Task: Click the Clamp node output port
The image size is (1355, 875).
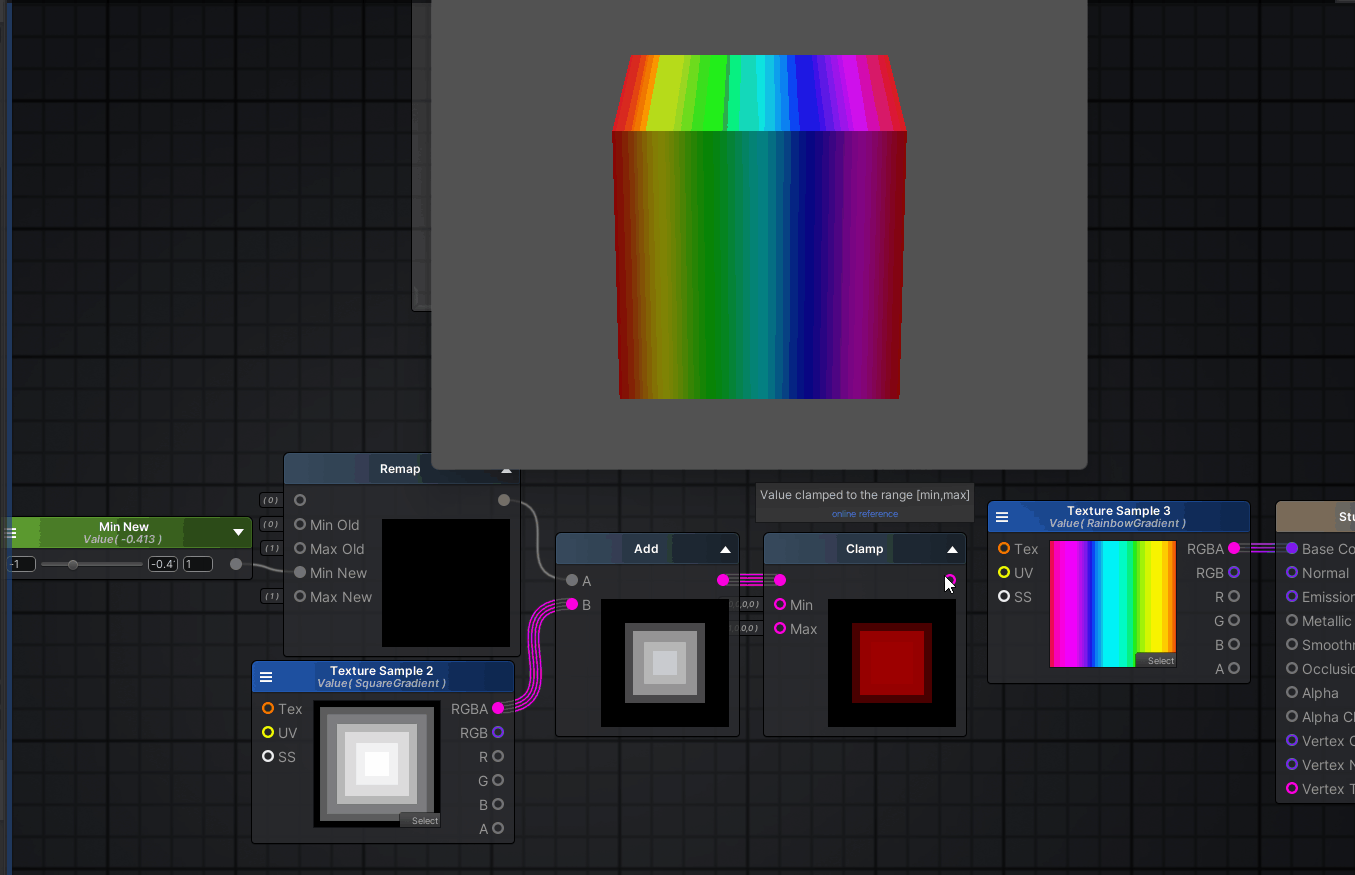Action: coord(950,580)
